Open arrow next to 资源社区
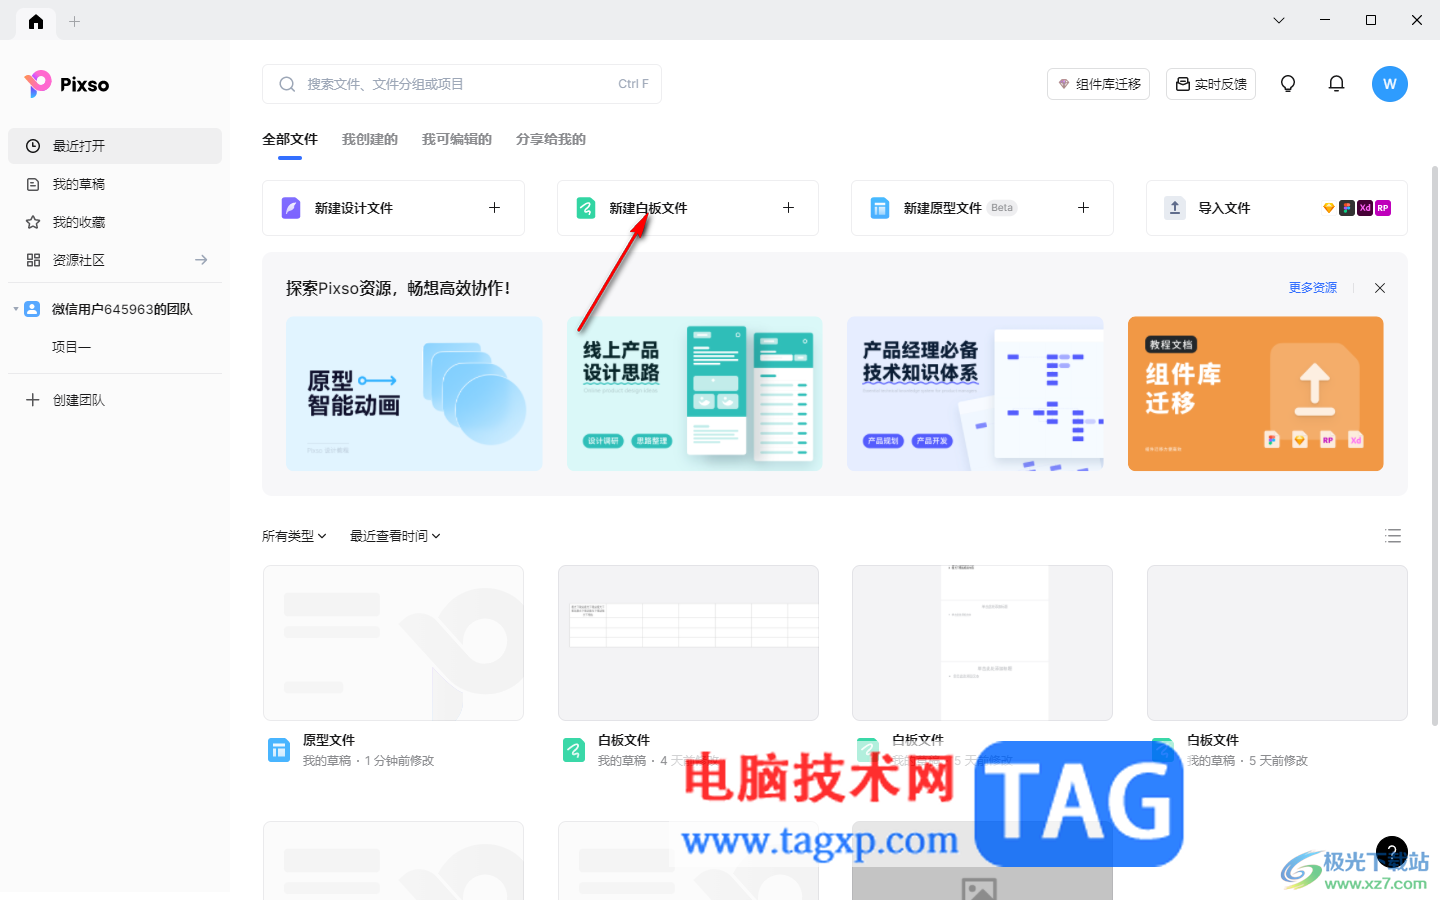The height and width of the screenshot is (900, 1440). [201, 260]
